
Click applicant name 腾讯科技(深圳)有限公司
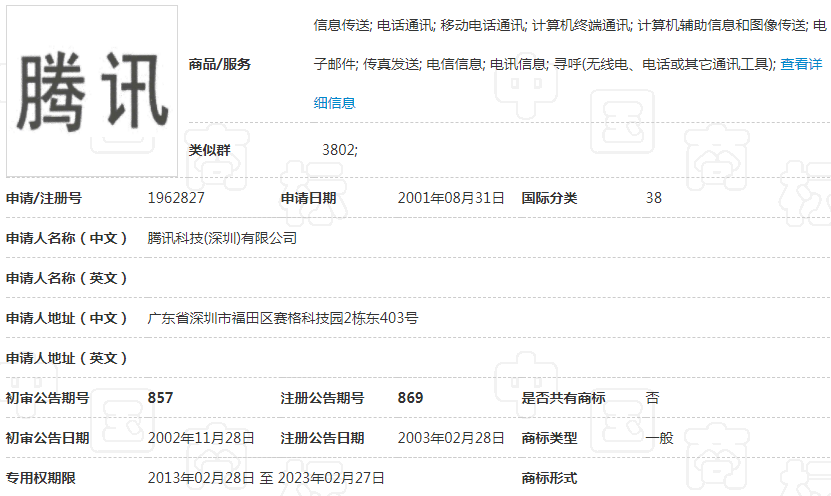222,238
